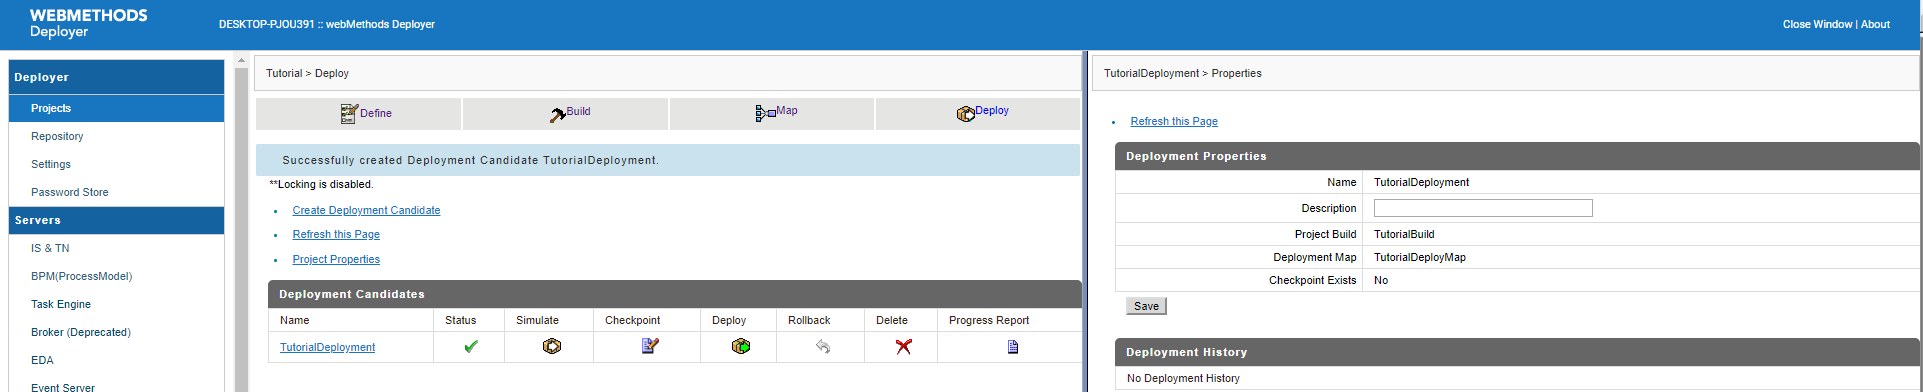1923x392 pixels.
Task: Select IS & TN under Servers
Action: tap(50, 248)
